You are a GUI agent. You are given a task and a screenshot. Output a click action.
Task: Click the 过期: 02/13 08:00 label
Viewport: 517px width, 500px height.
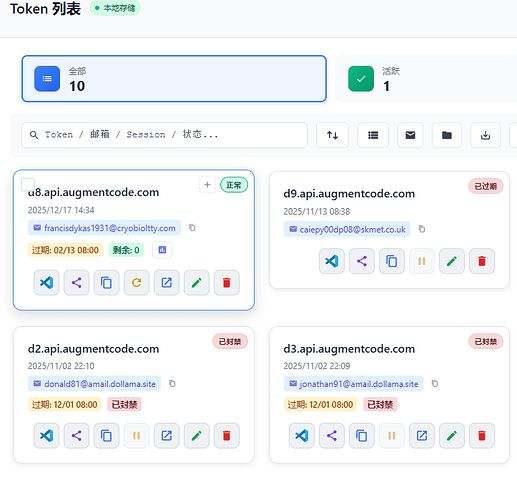point(65,250)
